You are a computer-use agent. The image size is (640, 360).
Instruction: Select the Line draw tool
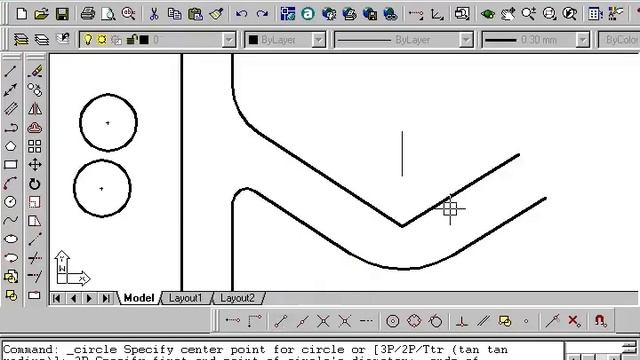pos(11,71)
